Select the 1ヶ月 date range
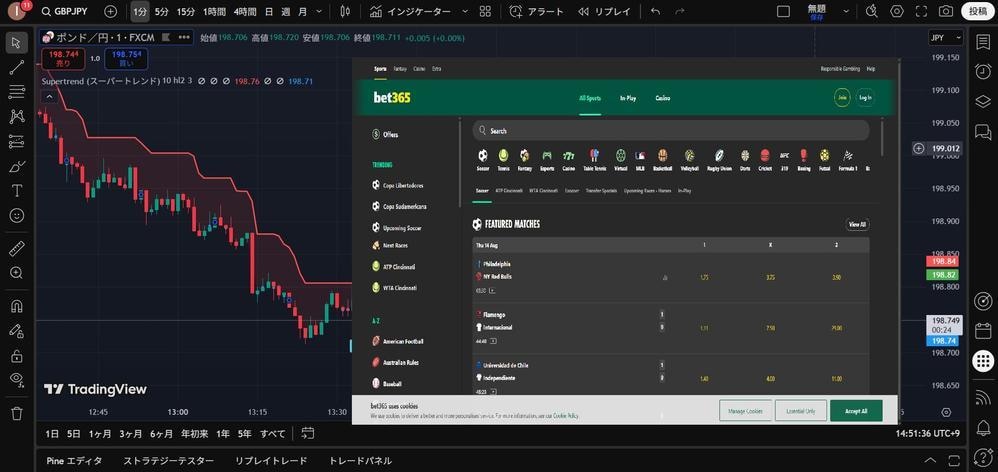Viewport: 998px width, 472px height. [x=100, y=434]
